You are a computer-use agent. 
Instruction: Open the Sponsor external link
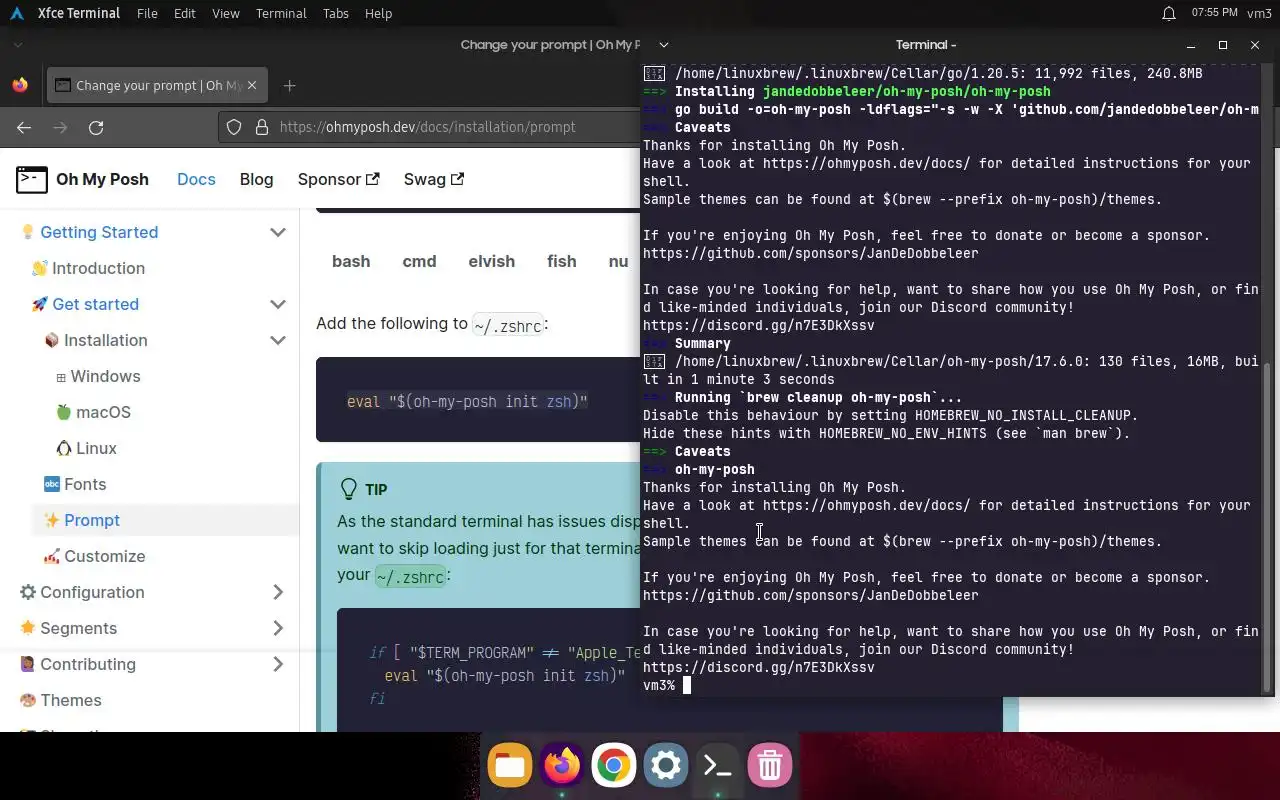coord(338,179)
